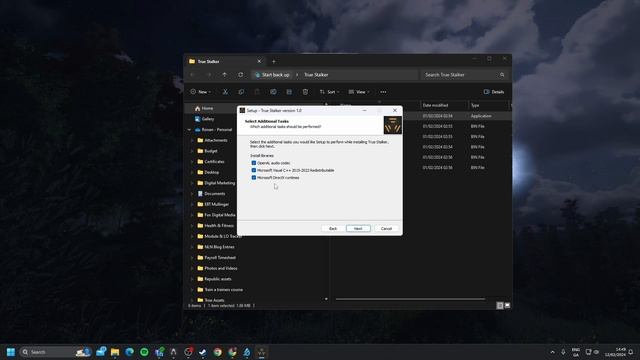Click the Setup dialog title bar icon
The width and height of the screenshot is (640, 360).
click(242, 110)
